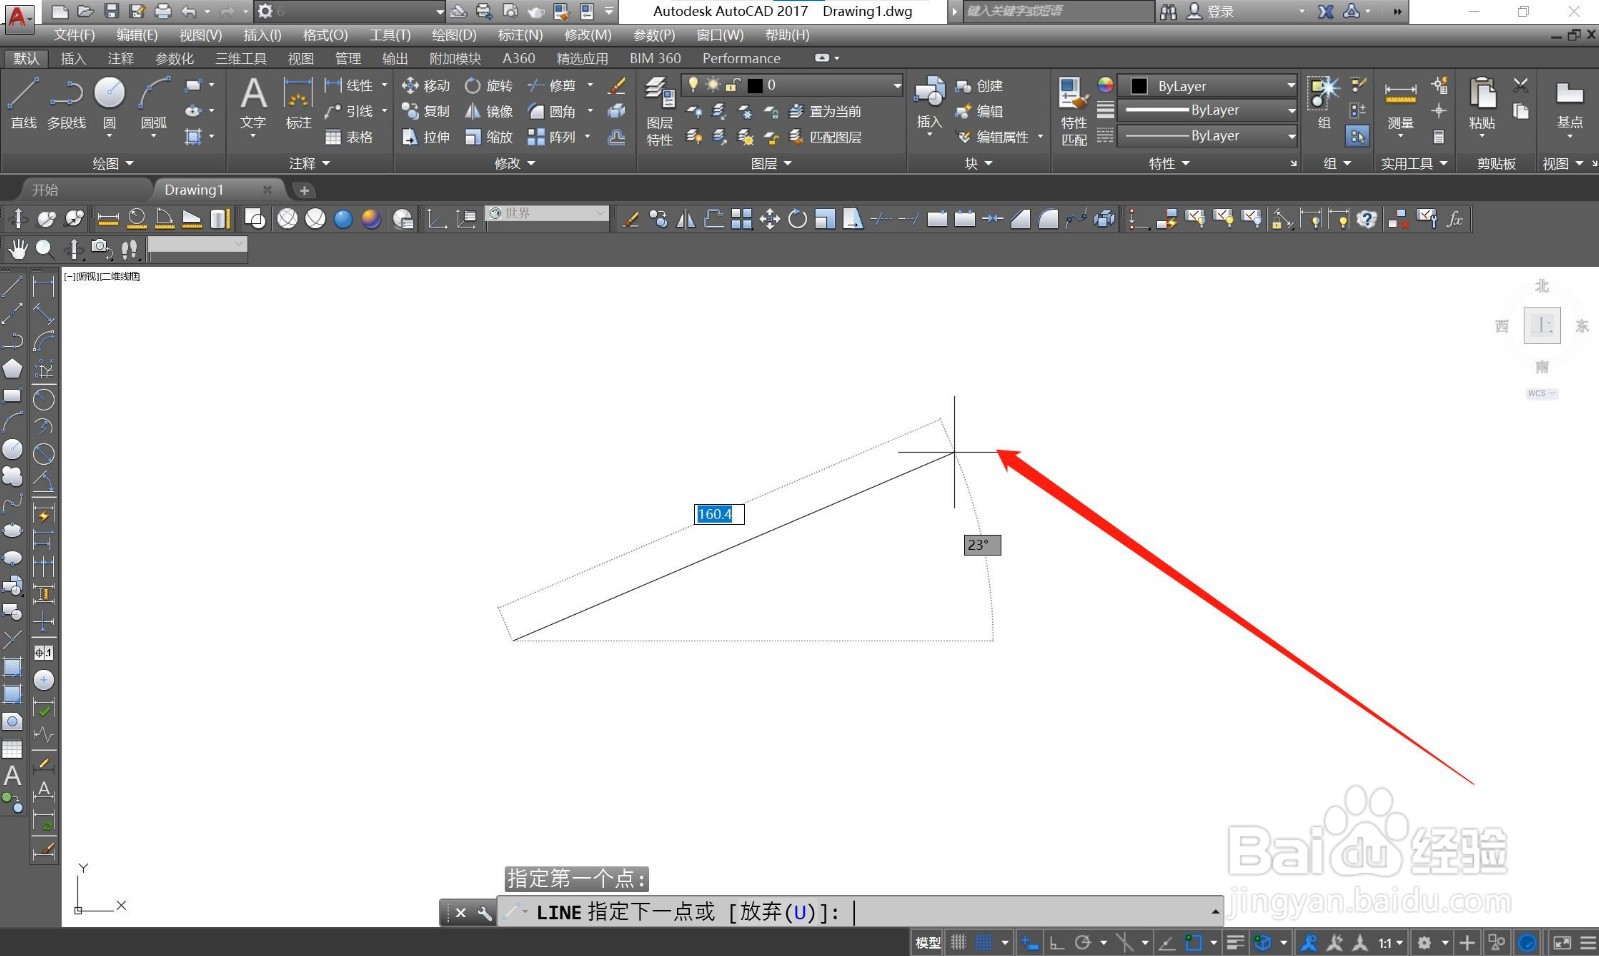Click 特性匹配 match properties
Viewport: 1599px width, 956px height.
1073,112
